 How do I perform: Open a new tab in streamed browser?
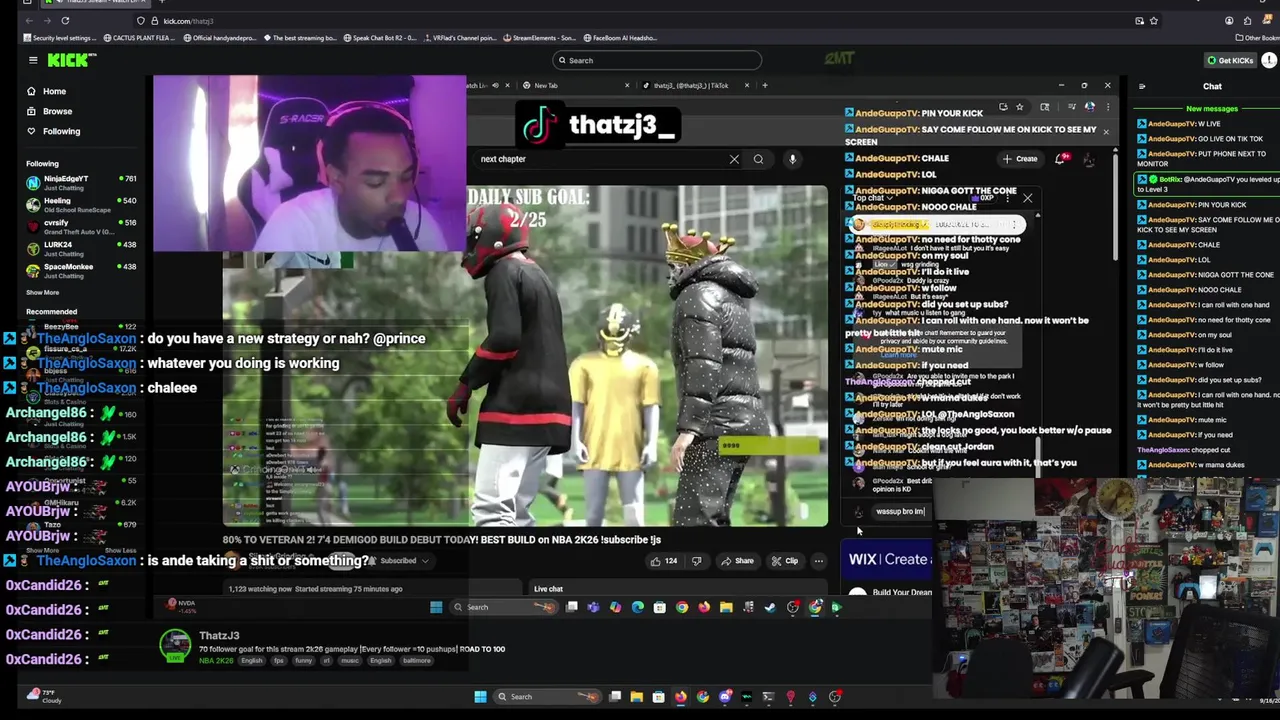tap(765, 85)
